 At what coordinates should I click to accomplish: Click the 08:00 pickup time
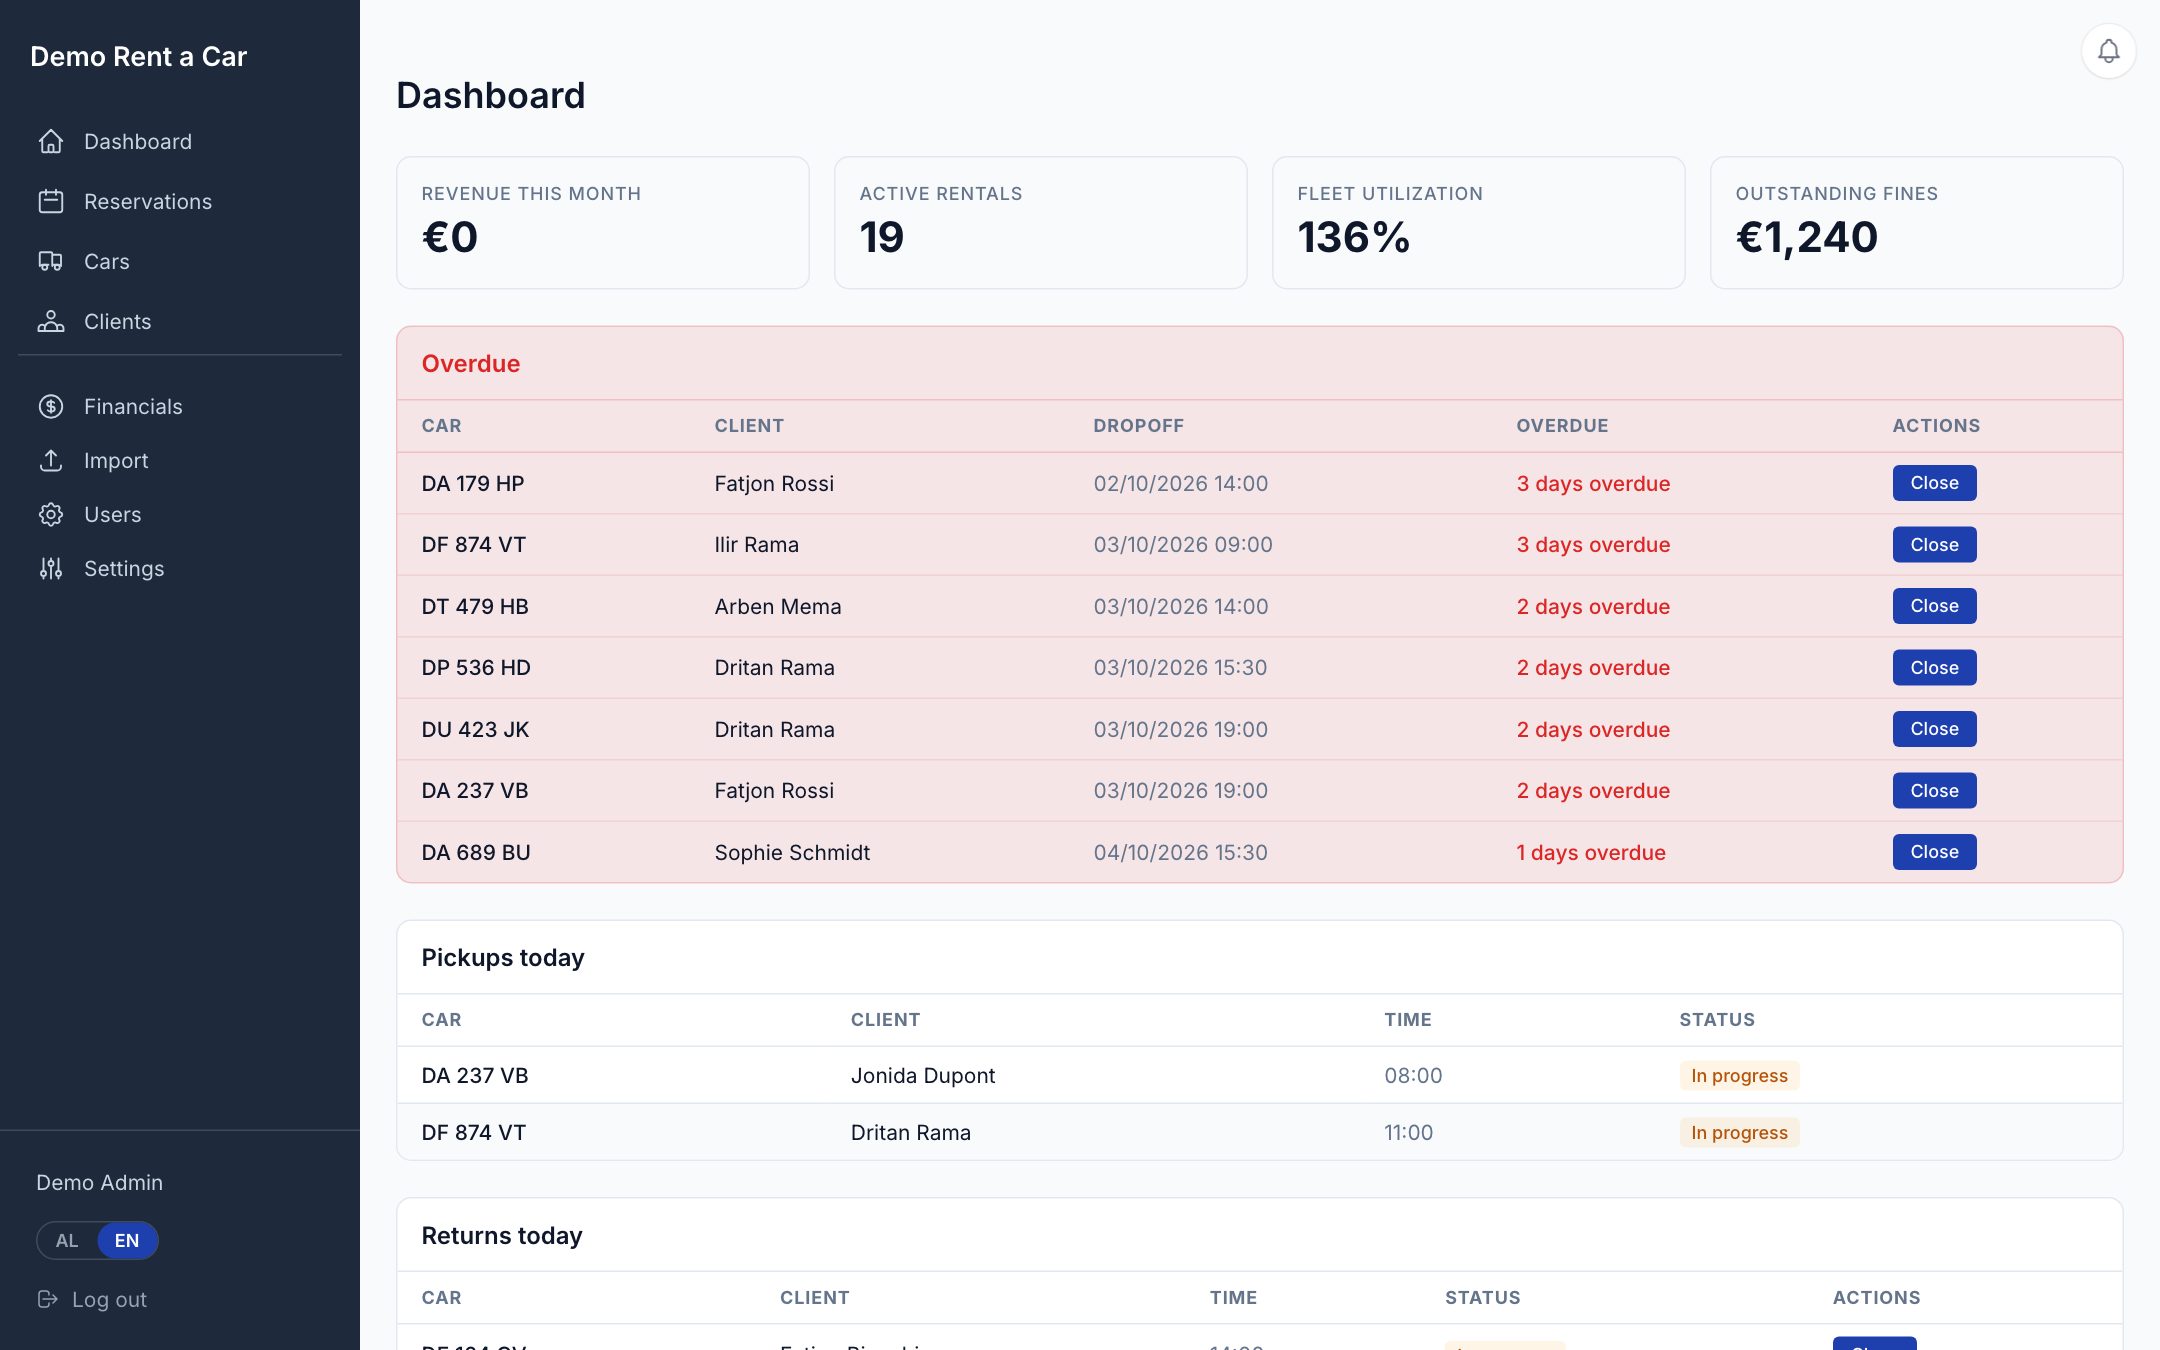tap(1413, 1075)
